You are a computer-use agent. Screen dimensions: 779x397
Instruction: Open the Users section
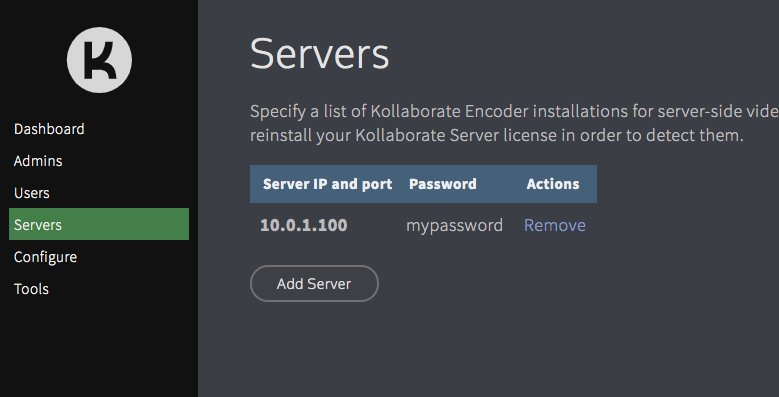tap(31, 193)
